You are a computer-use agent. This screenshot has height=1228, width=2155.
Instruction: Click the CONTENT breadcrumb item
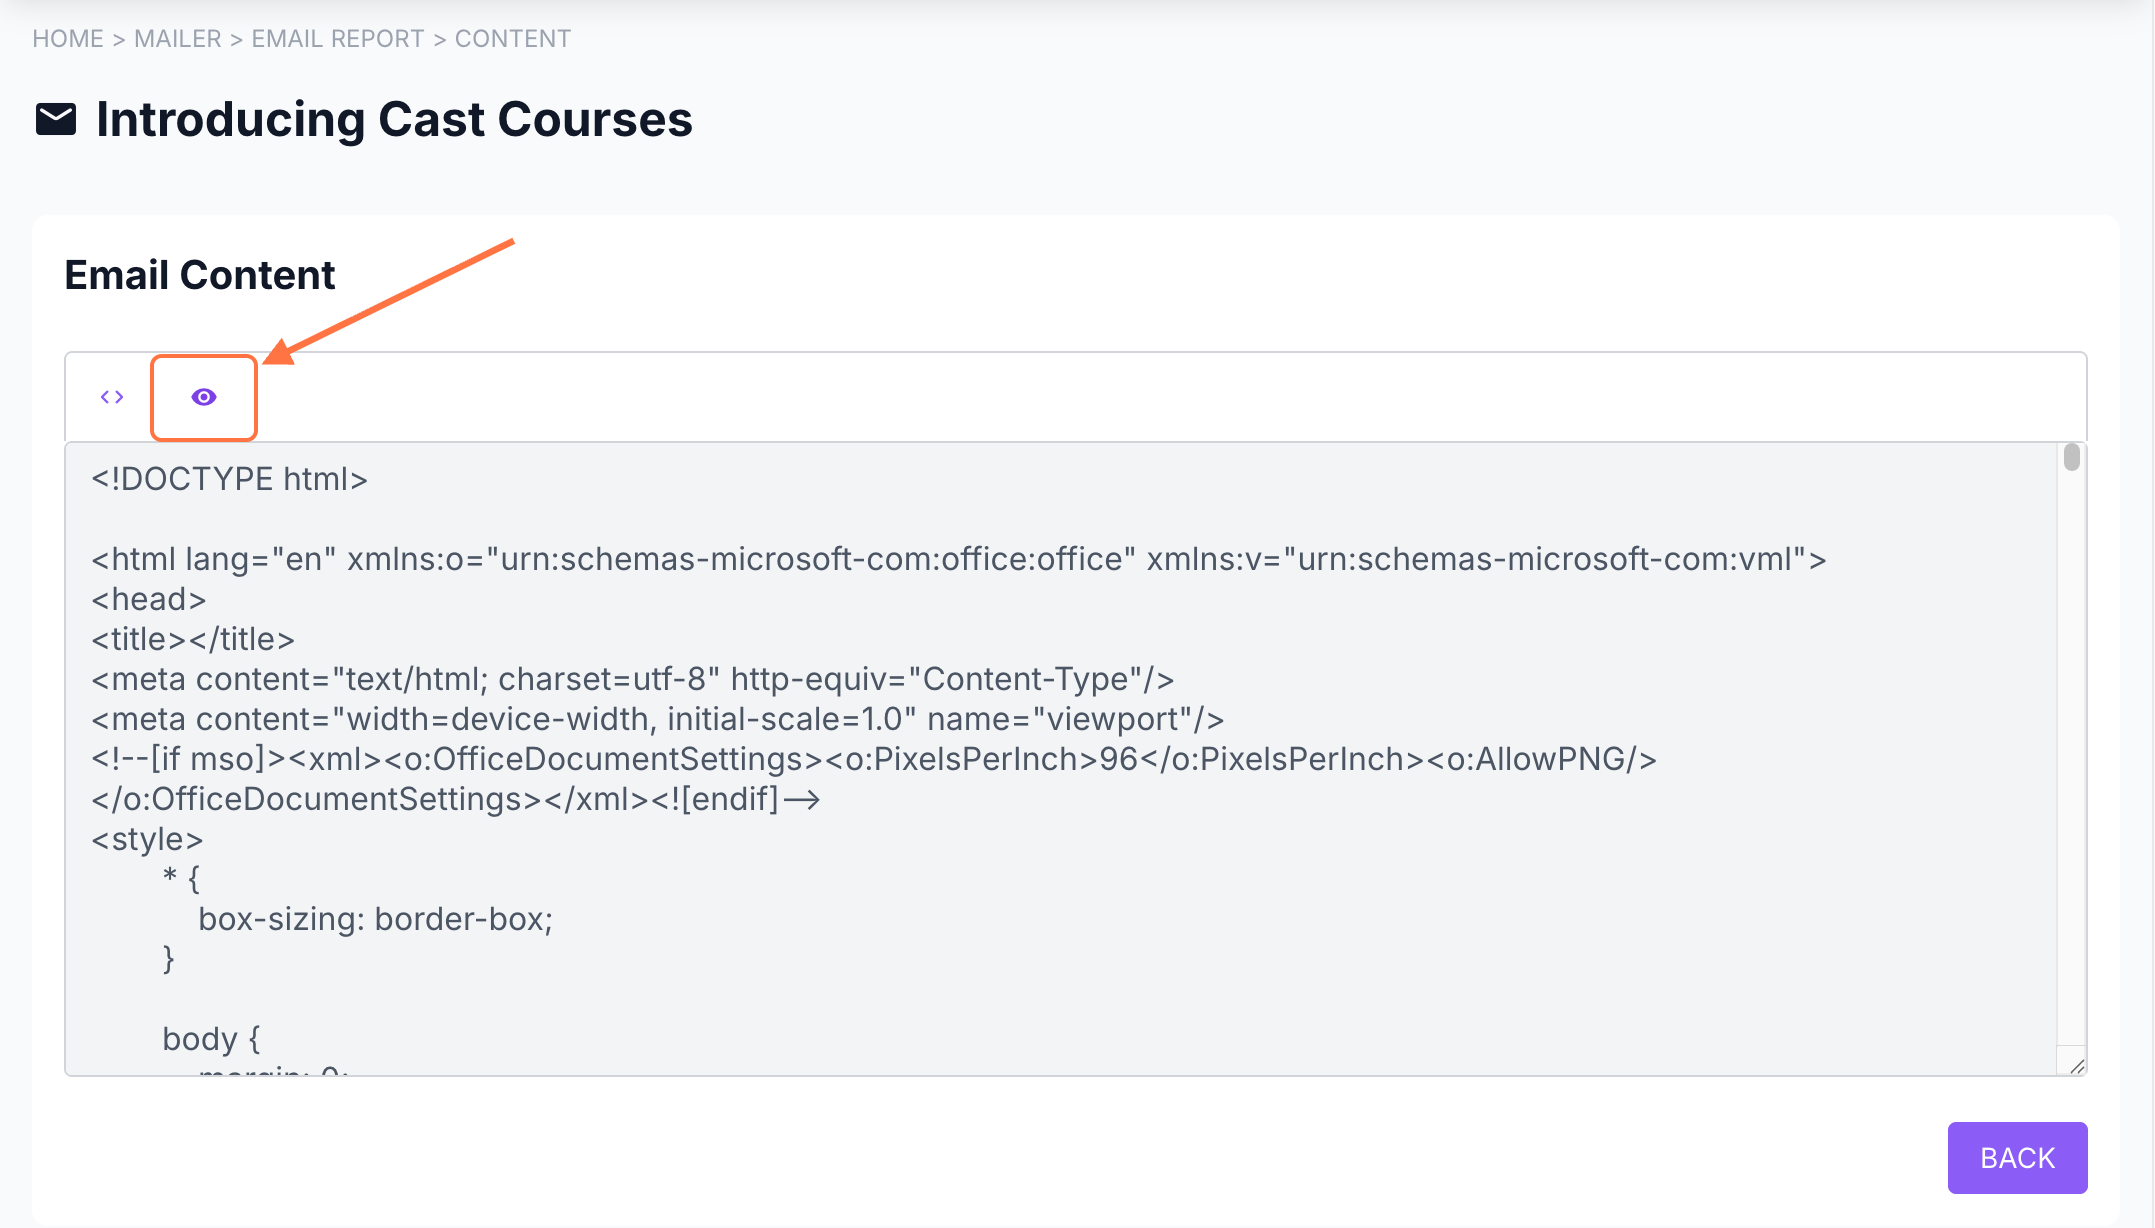coord(513,39)
